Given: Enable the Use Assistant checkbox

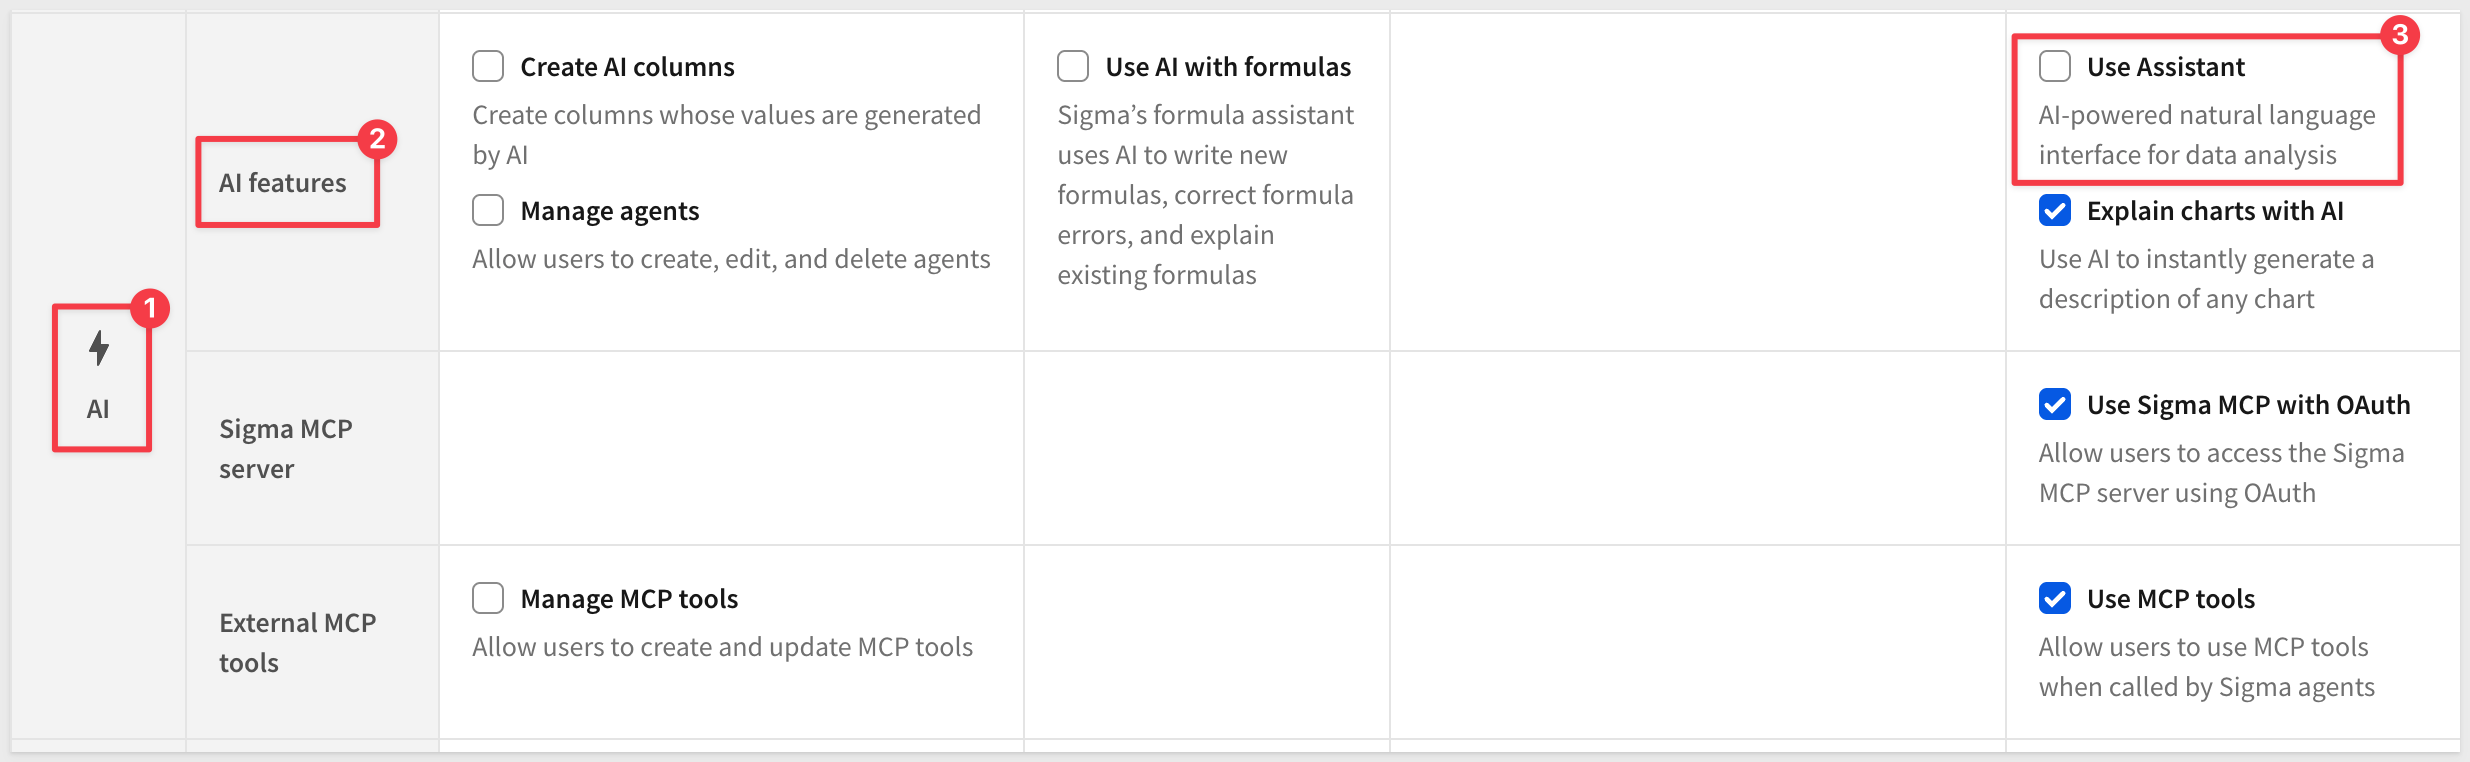Looking at the screenshot, I should tap(2055, 66).
